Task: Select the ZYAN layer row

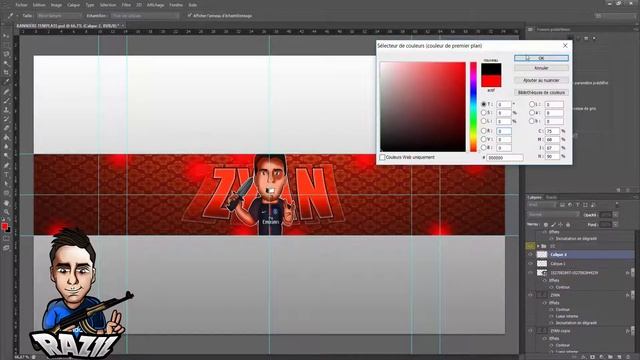Action: [580, 295]
